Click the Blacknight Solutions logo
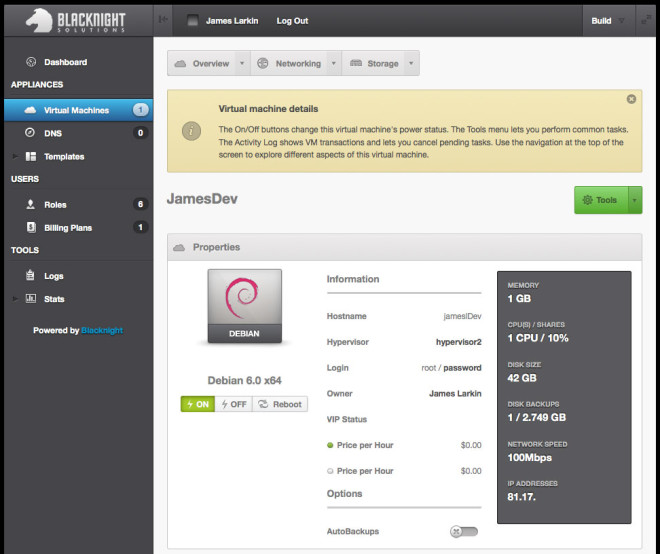 point(75,21)
